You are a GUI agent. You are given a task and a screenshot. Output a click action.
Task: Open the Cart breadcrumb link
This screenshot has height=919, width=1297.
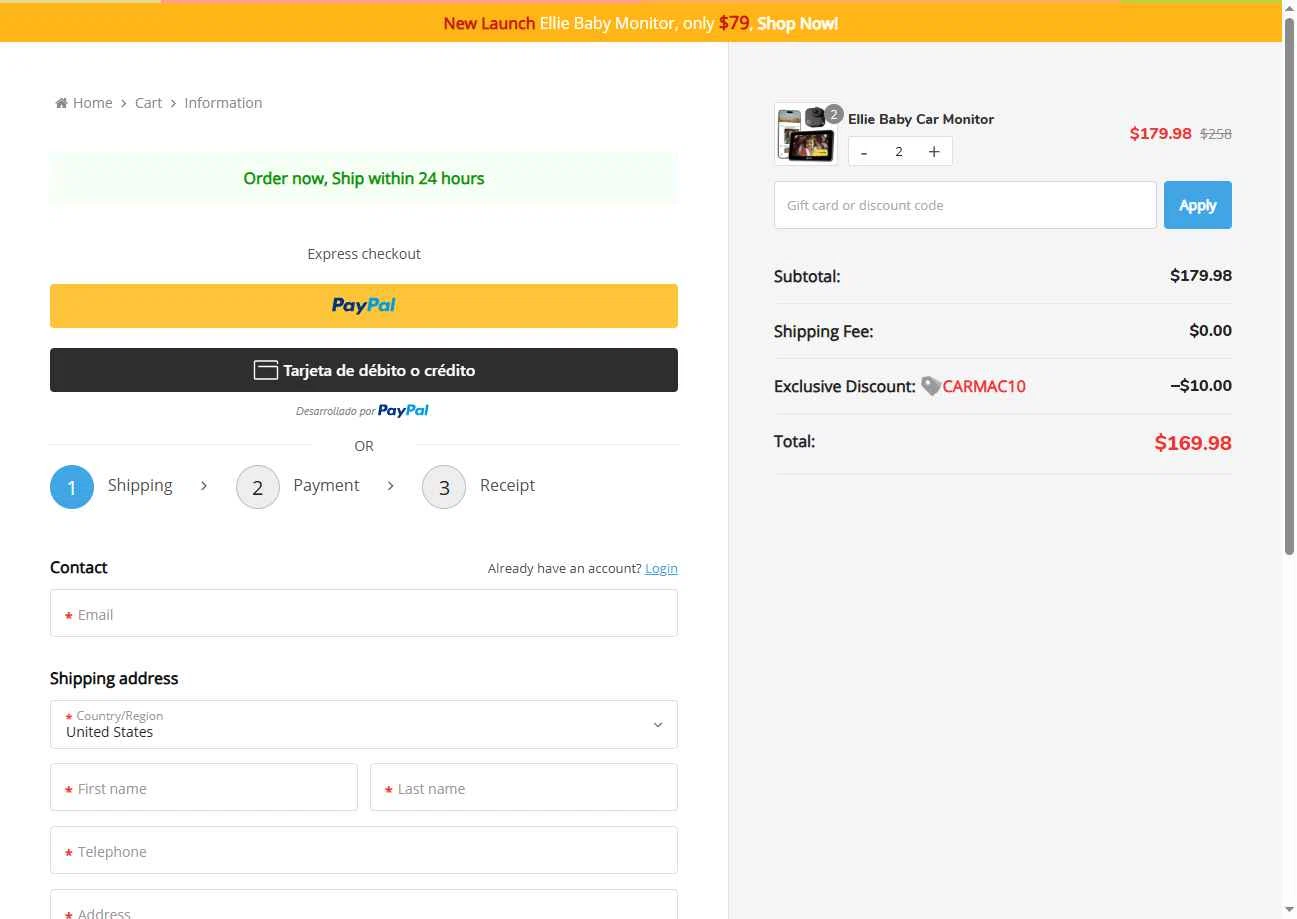[148, 103]
